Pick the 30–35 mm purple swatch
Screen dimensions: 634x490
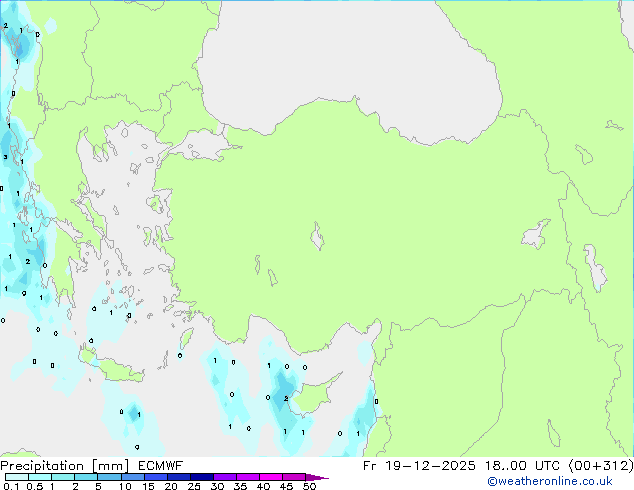click(224, 477)
